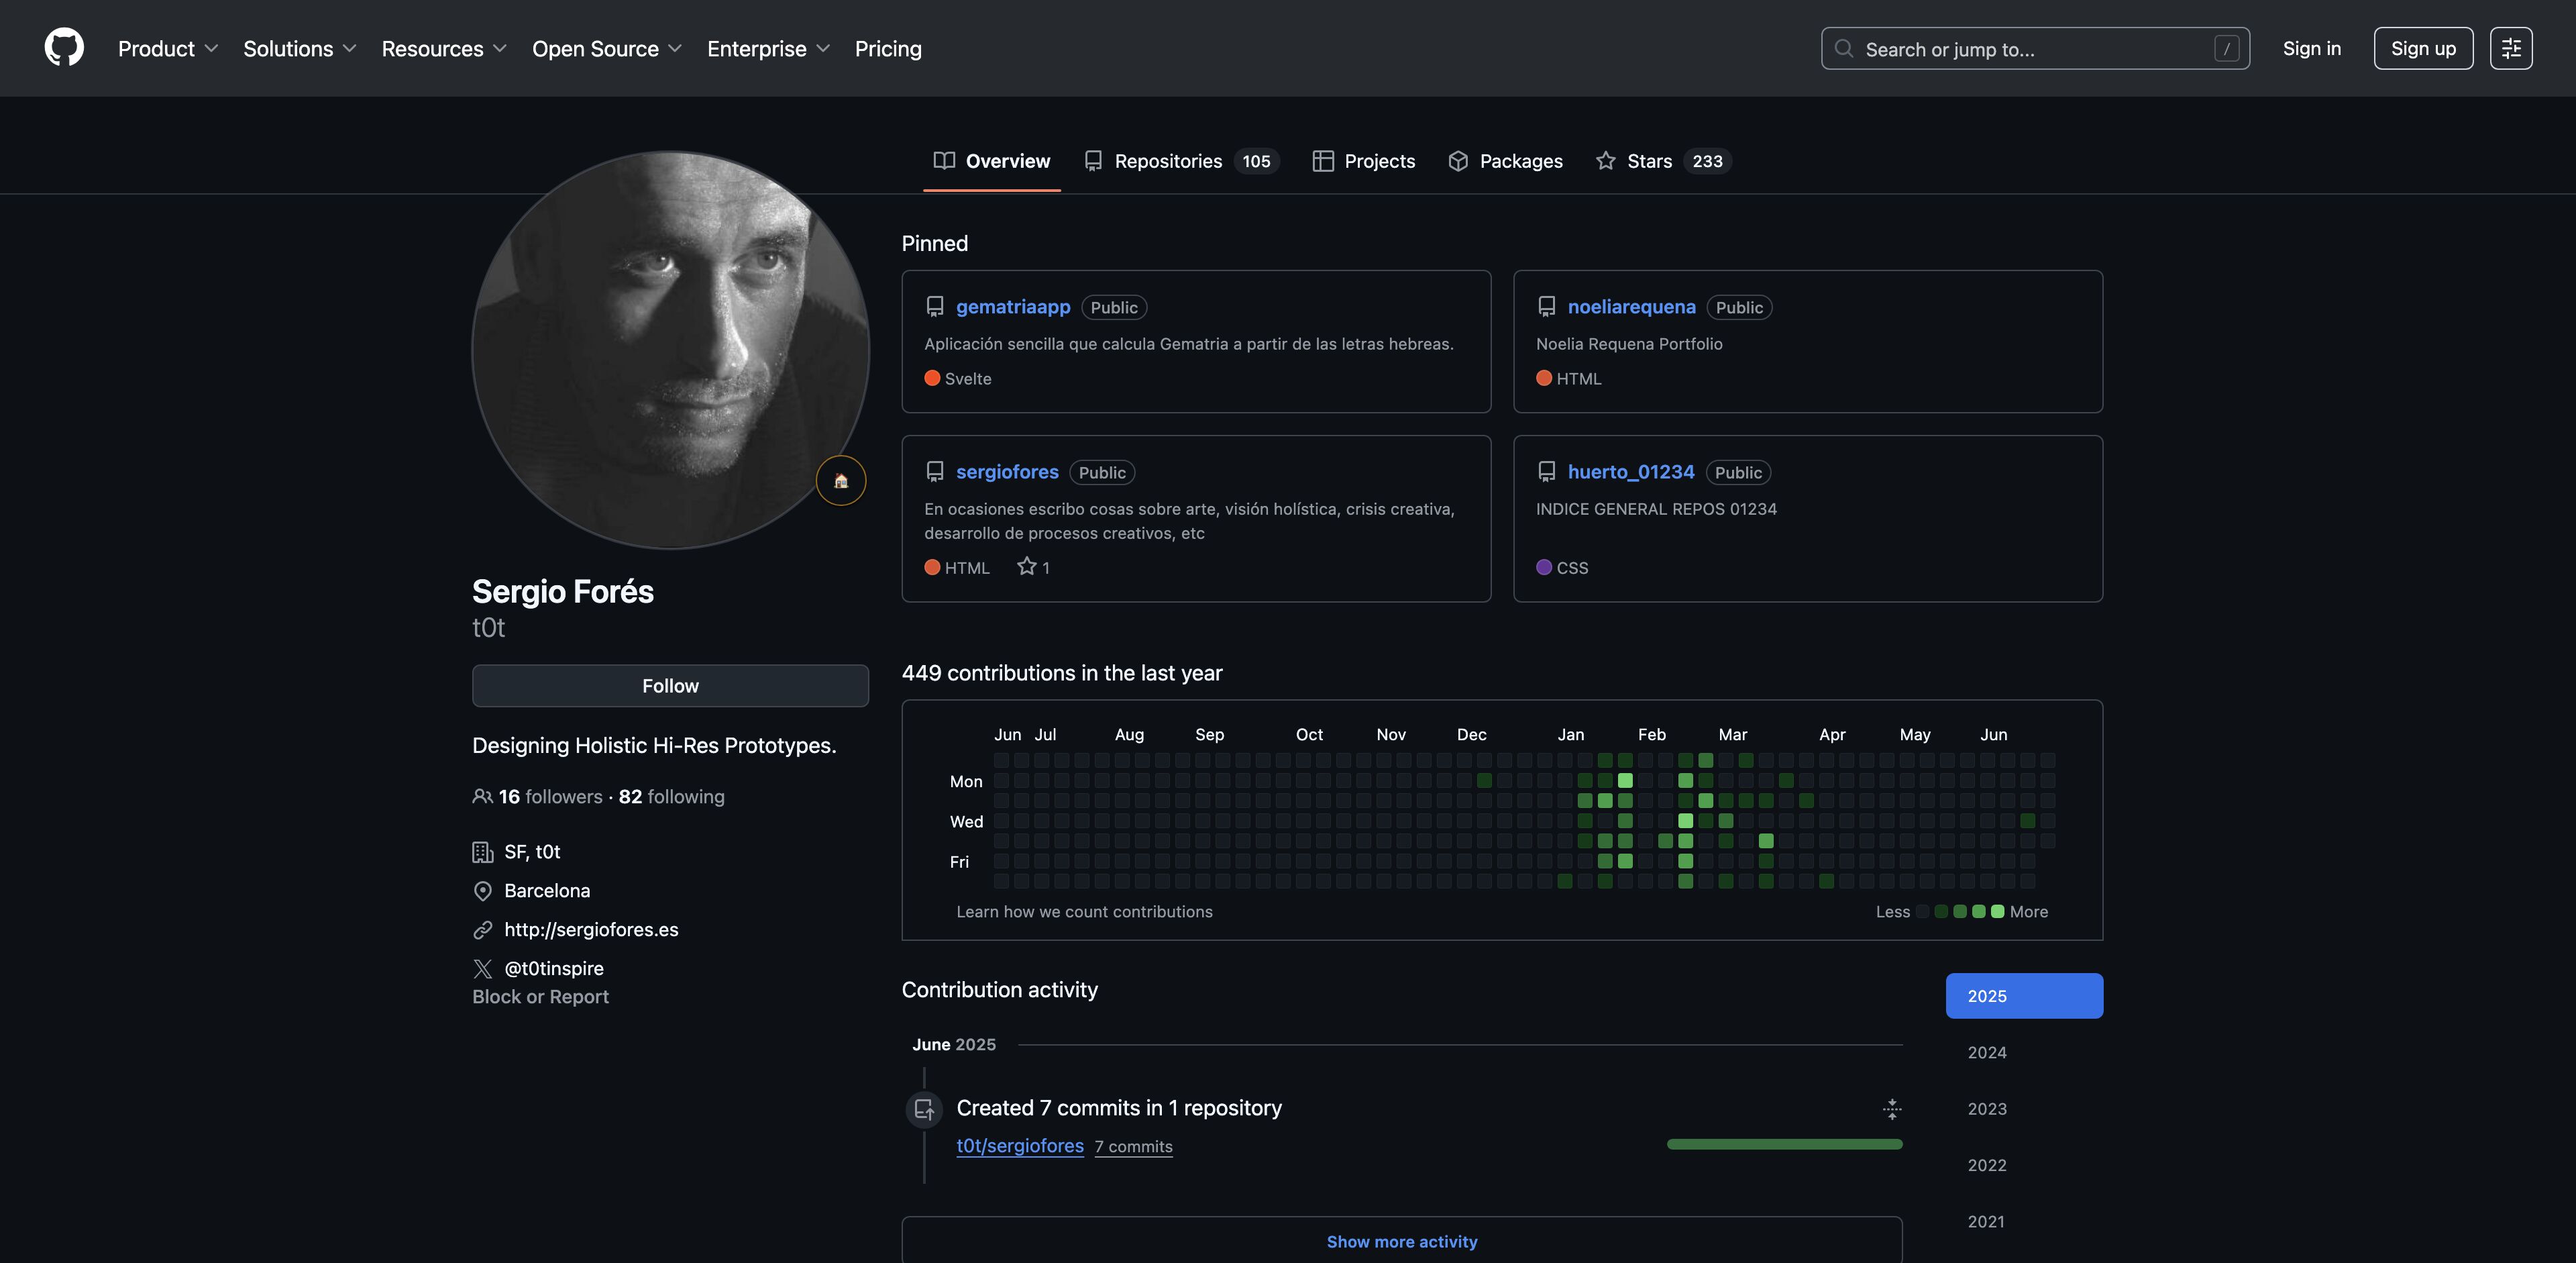
Task: Click the organization building icon
Action: pyautogui.click(x=483, y=852)
